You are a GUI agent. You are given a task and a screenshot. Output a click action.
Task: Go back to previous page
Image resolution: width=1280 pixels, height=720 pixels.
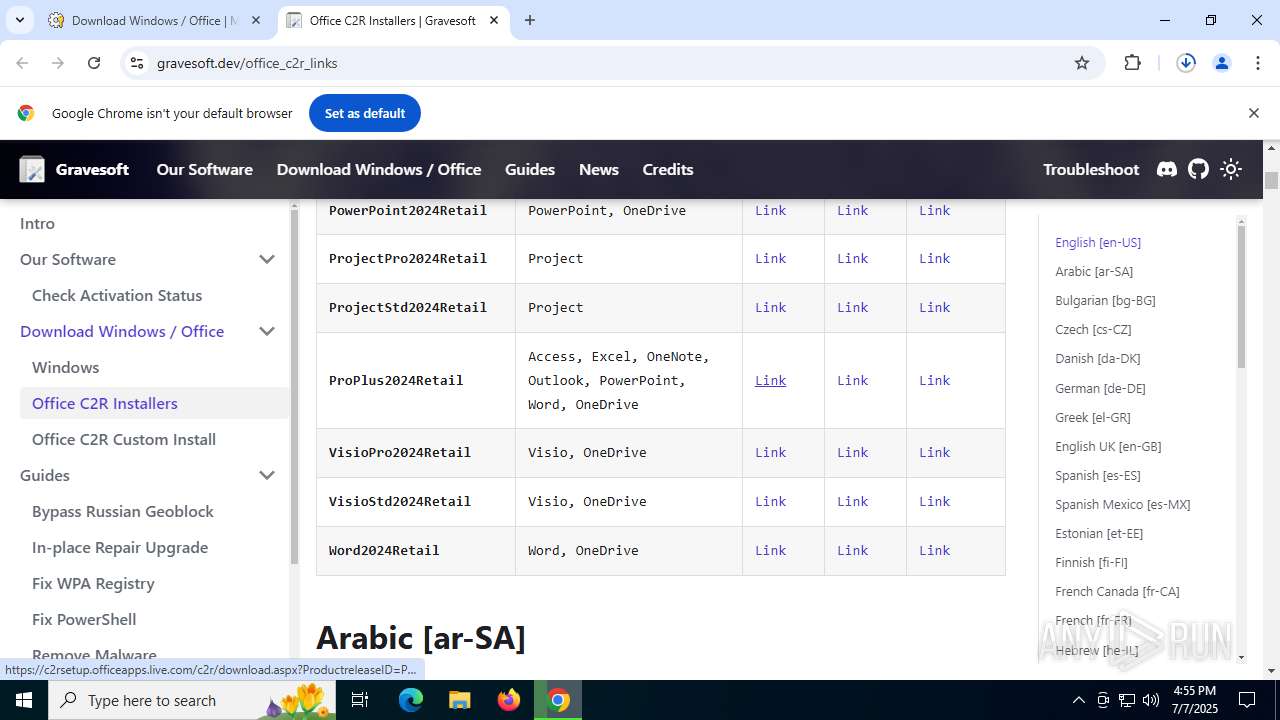pyautogui.click(x=22, y=63)
